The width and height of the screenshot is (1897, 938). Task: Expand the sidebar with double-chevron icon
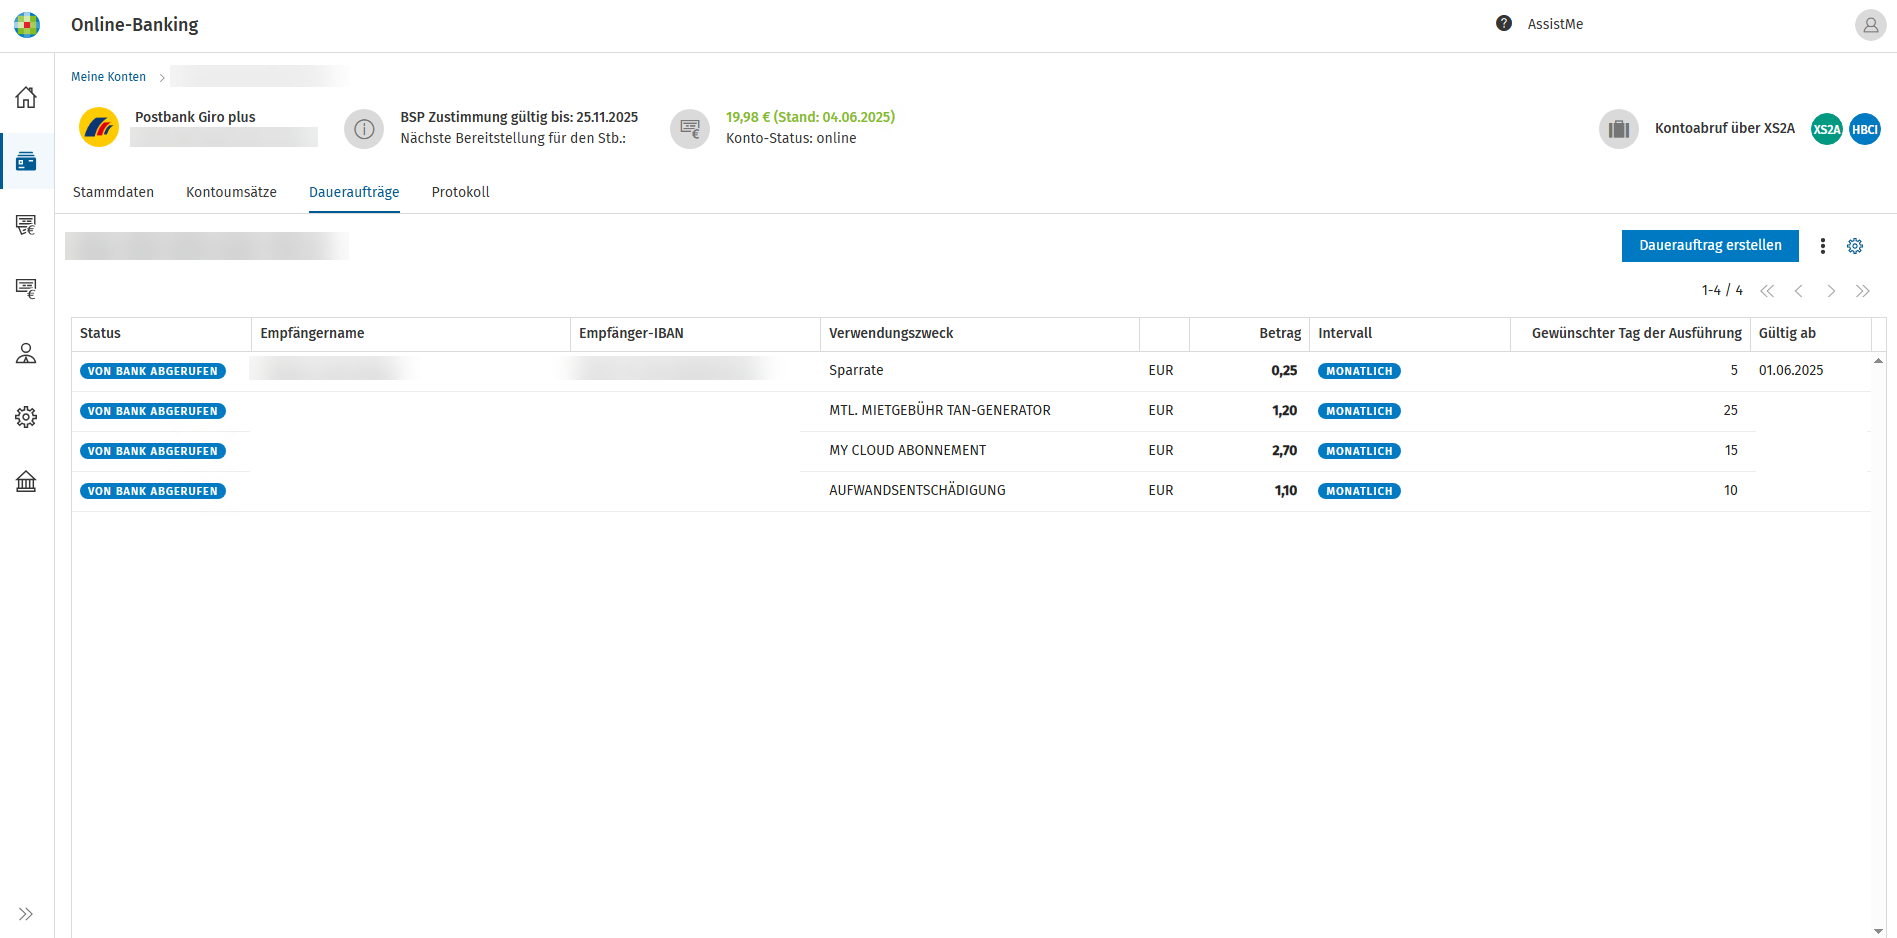point(26,914)
